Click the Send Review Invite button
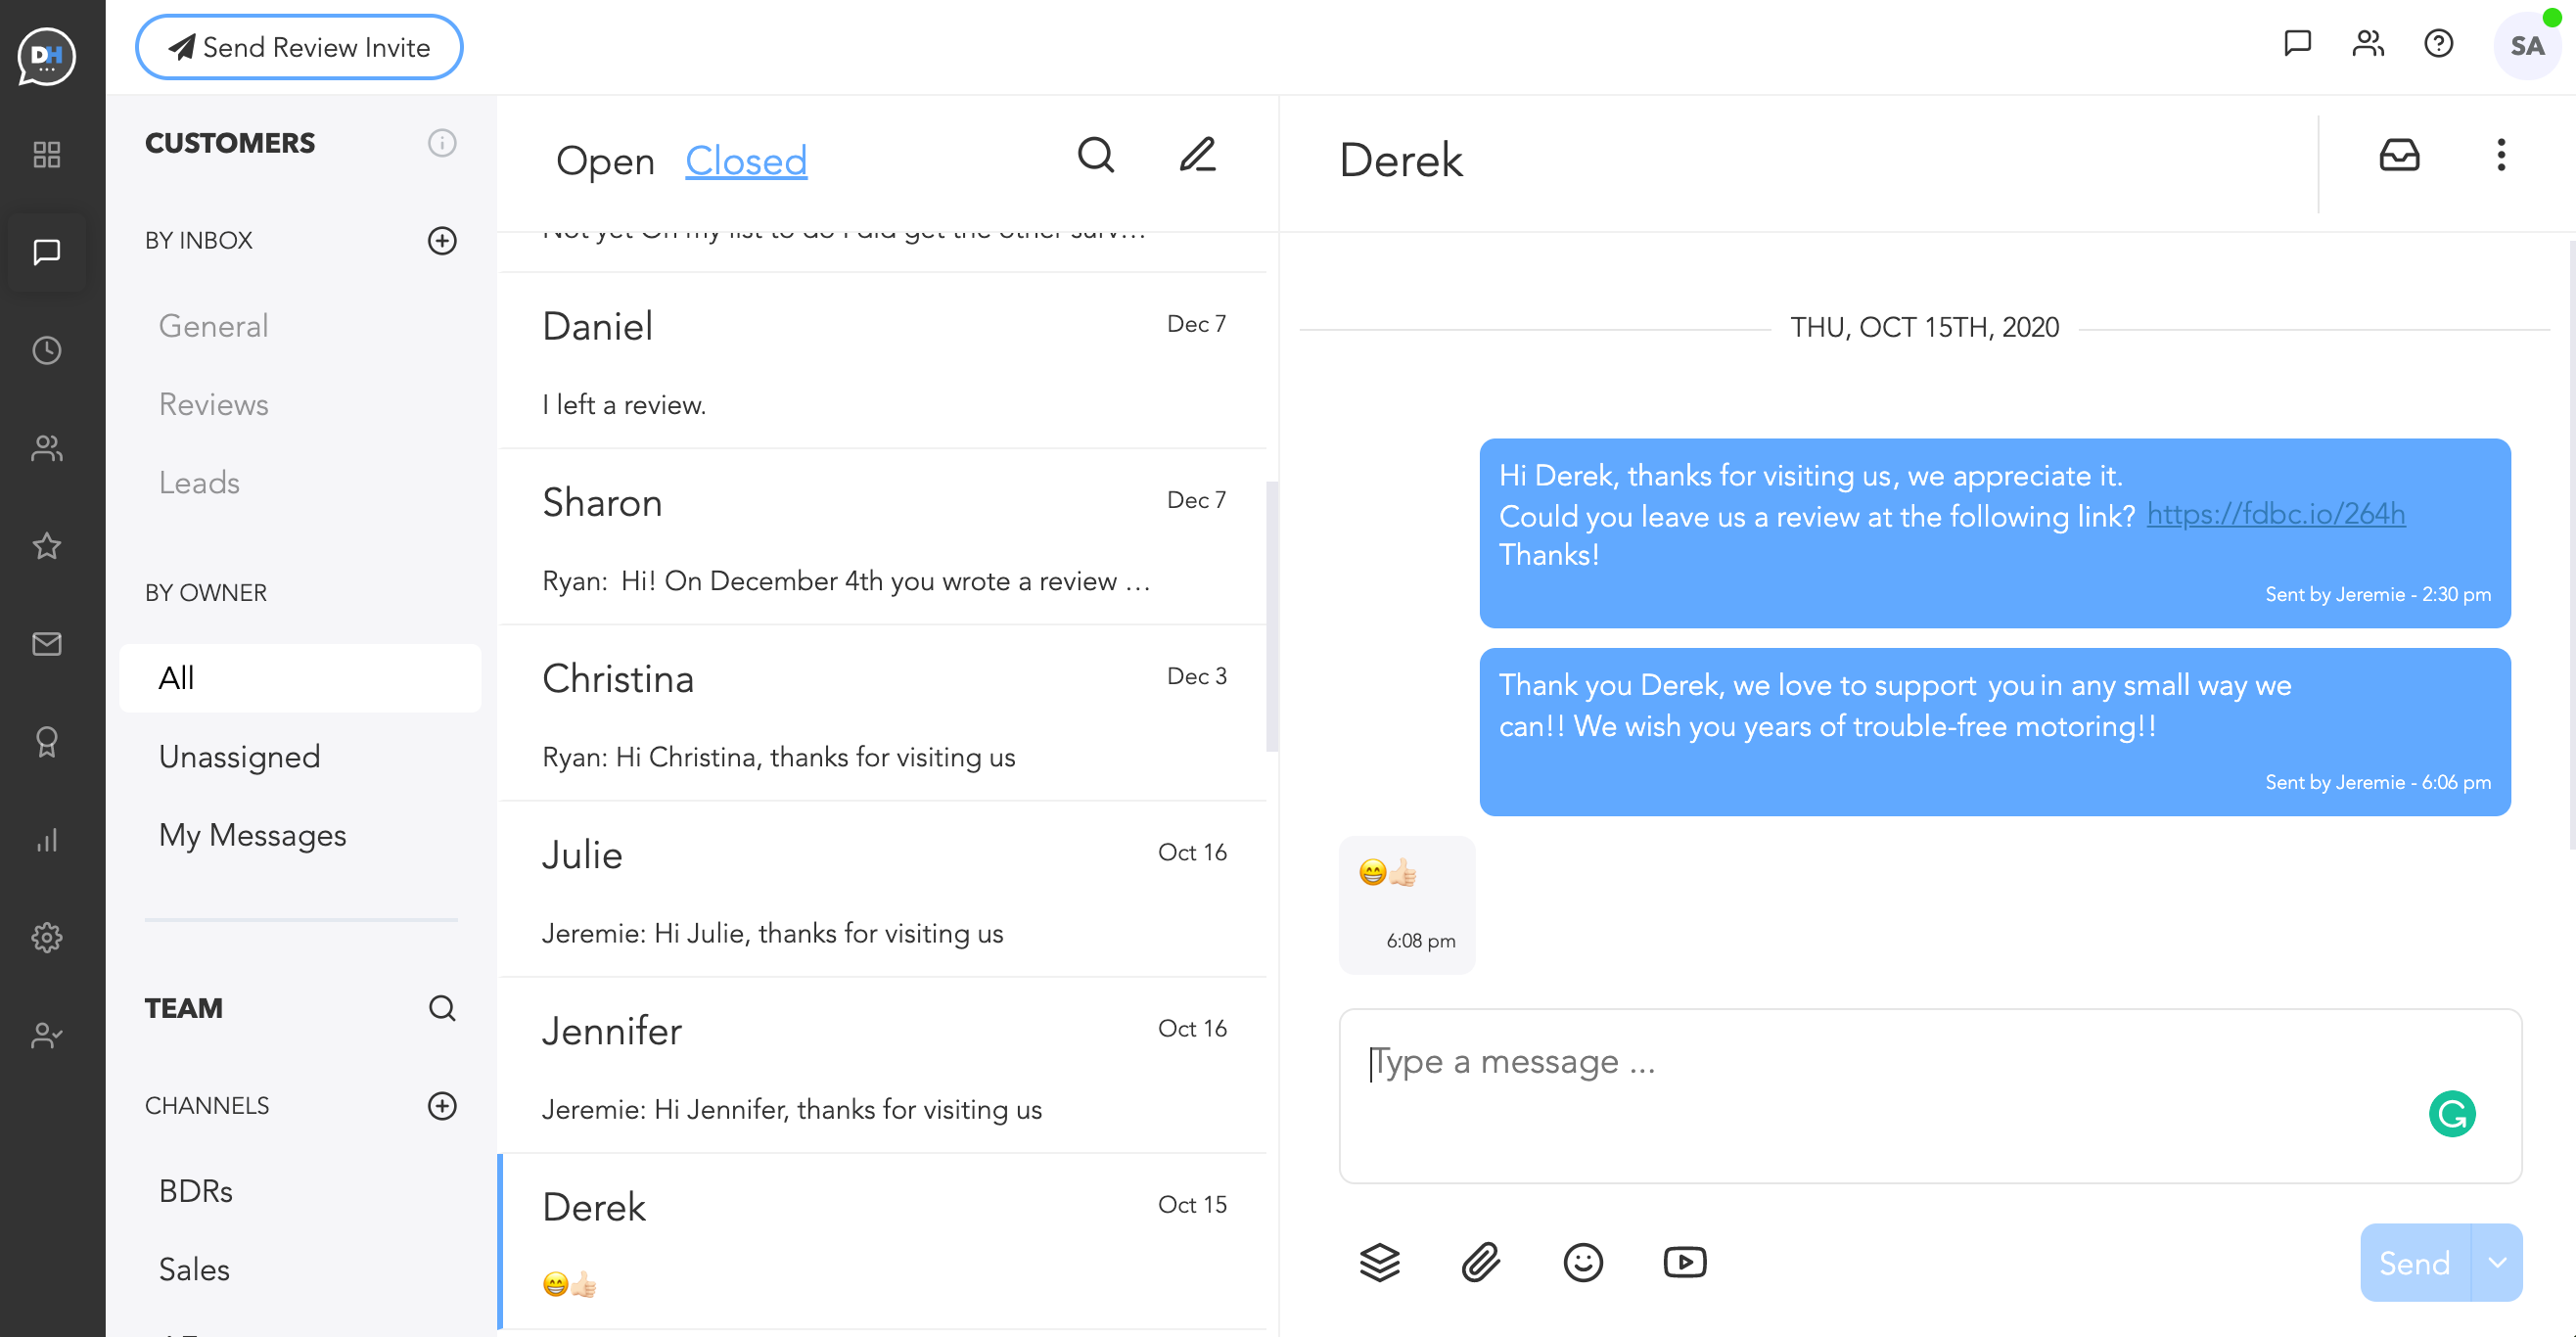Viewport: 2576px width, 1337px height. point(299,47)
